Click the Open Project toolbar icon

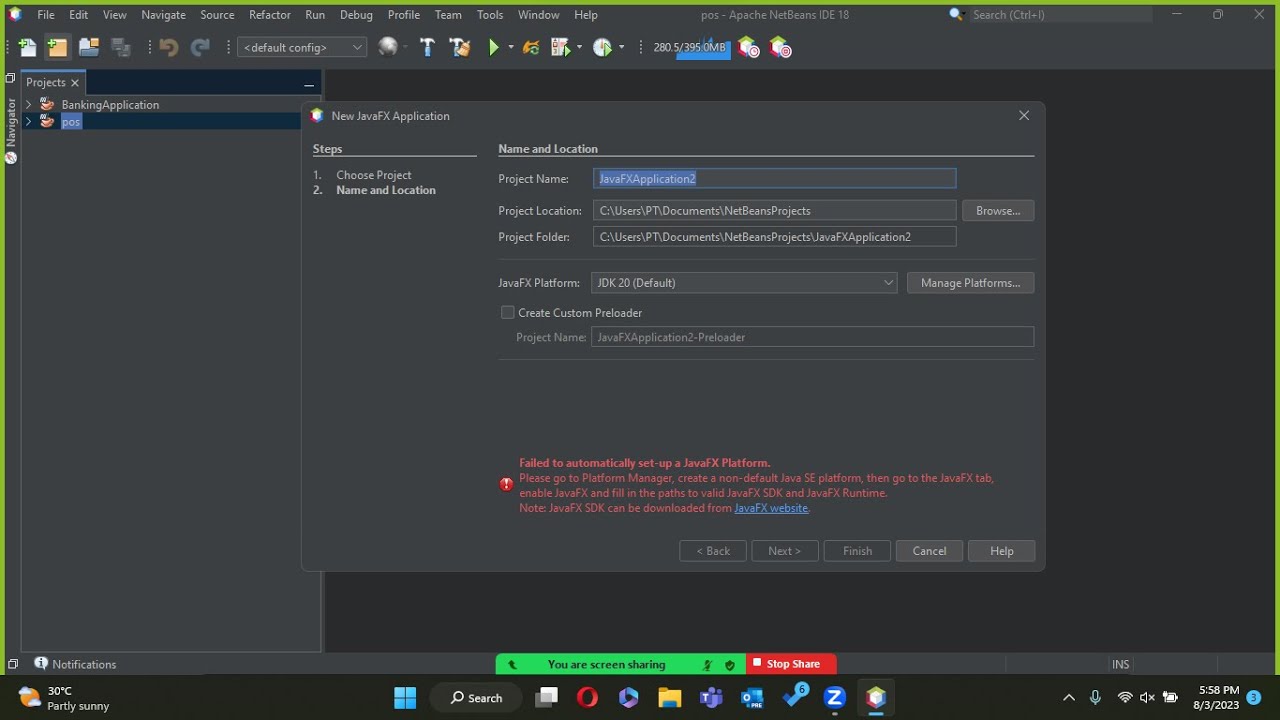coord(89,47)
